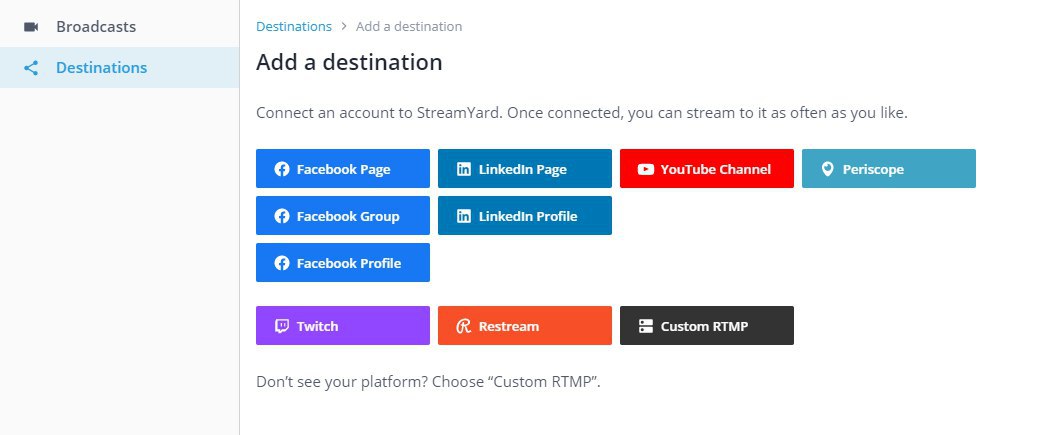Add a YouTube Channel destination

706,168
